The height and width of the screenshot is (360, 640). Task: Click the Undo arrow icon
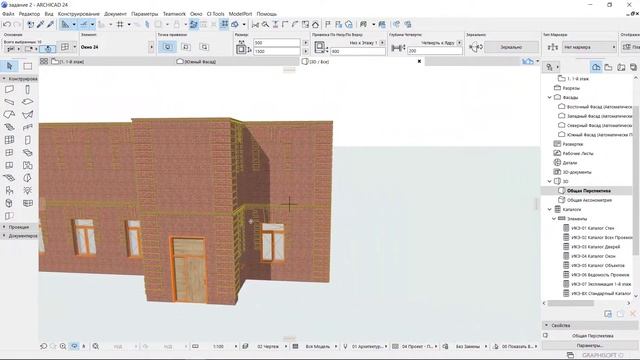click(7, 24)
